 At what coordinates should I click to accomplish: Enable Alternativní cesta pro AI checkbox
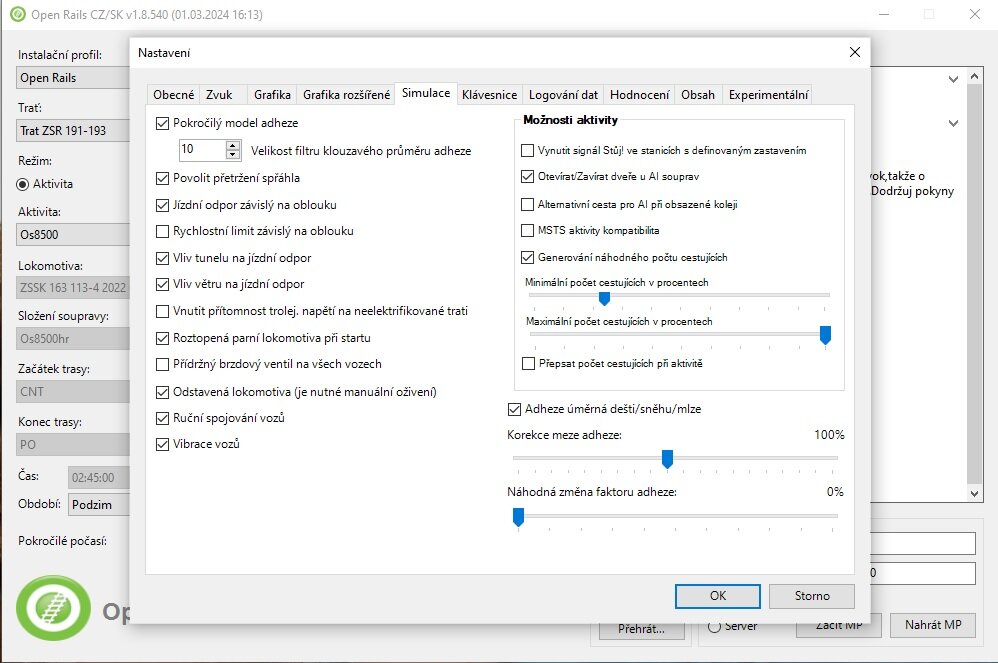point(527,204)
